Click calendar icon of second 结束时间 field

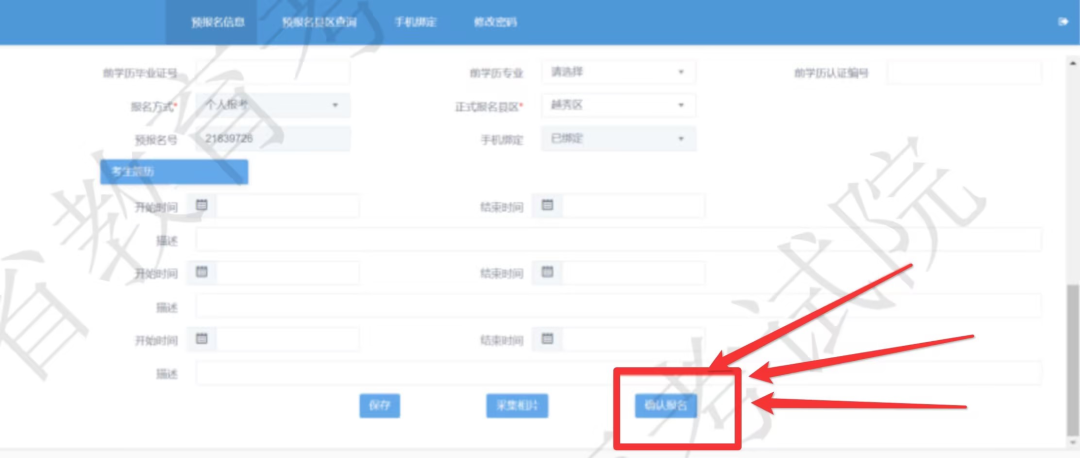(x=547, y=272)
